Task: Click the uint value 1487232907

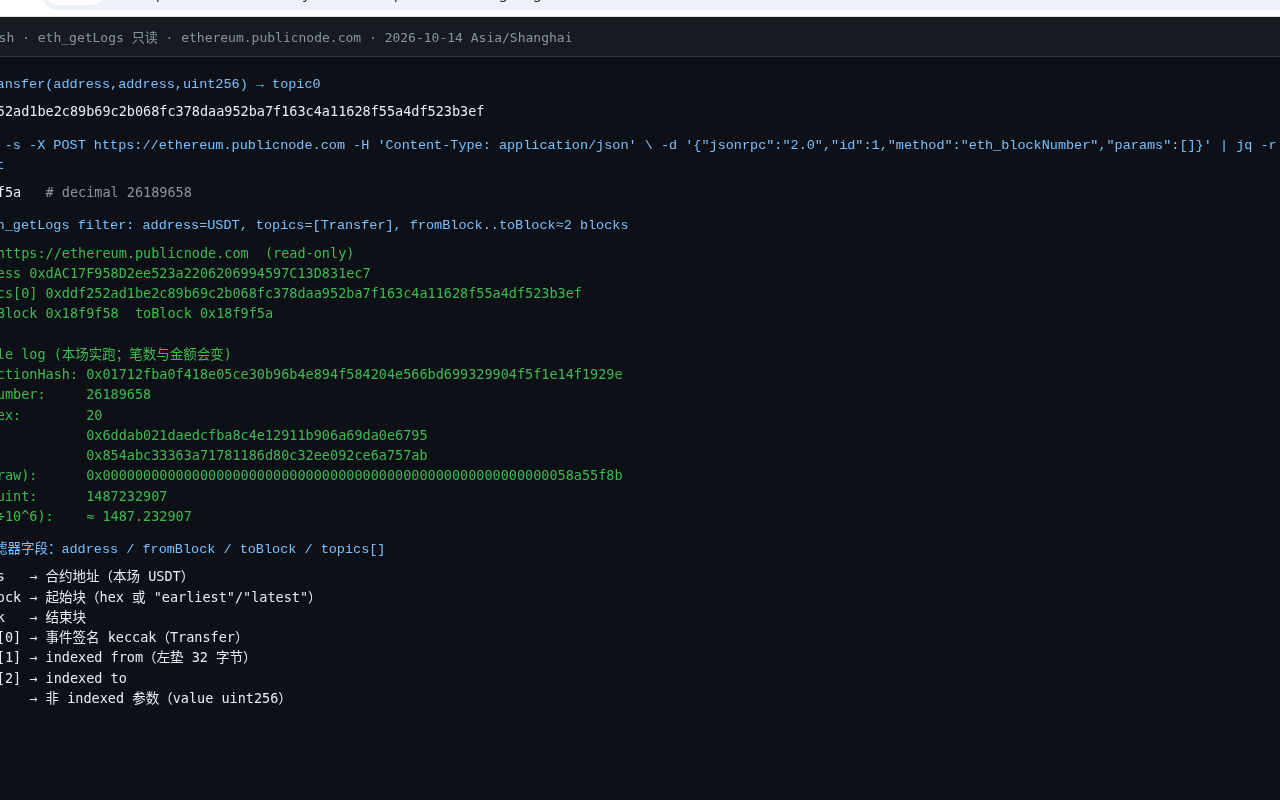Action: click(126, 496)
